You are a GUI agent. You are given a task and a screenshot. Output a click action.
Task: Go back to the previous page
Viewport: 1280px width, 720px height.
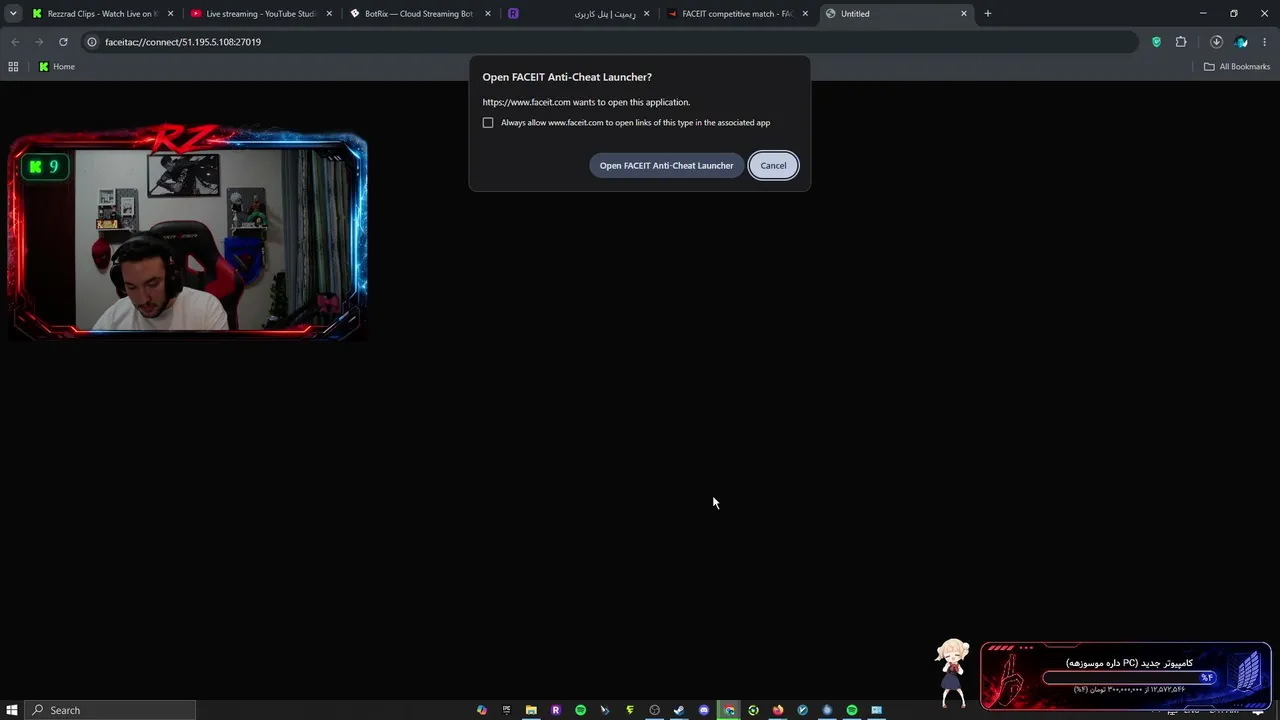(15, 42)
